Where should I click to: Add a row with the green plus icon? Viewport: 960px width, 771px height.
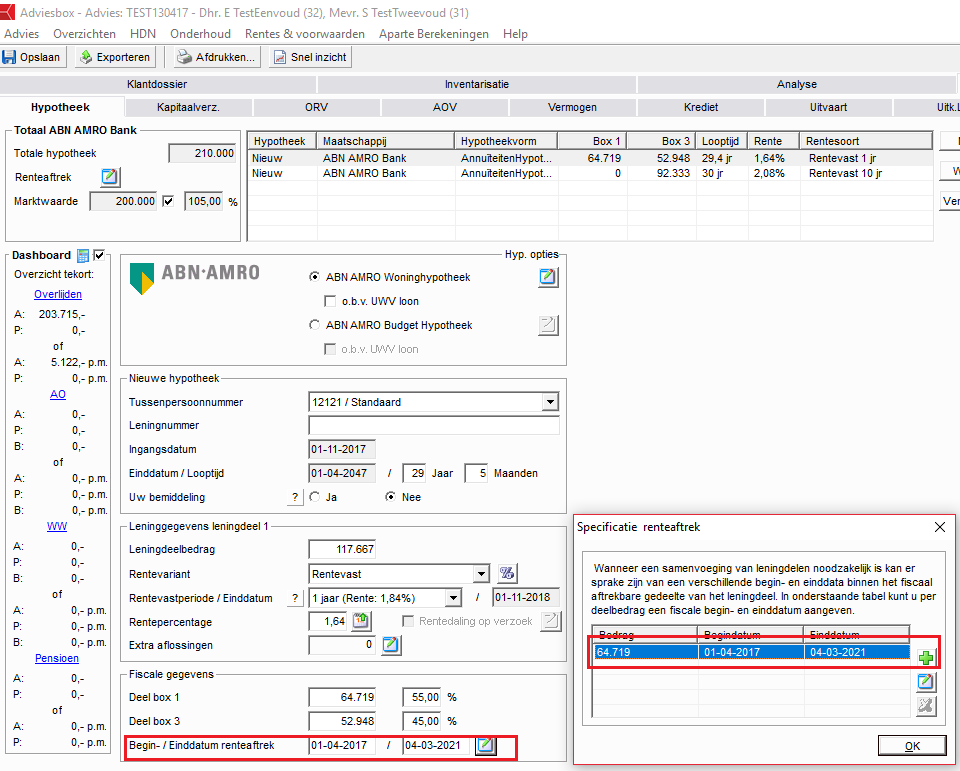(x=926, y=658)
